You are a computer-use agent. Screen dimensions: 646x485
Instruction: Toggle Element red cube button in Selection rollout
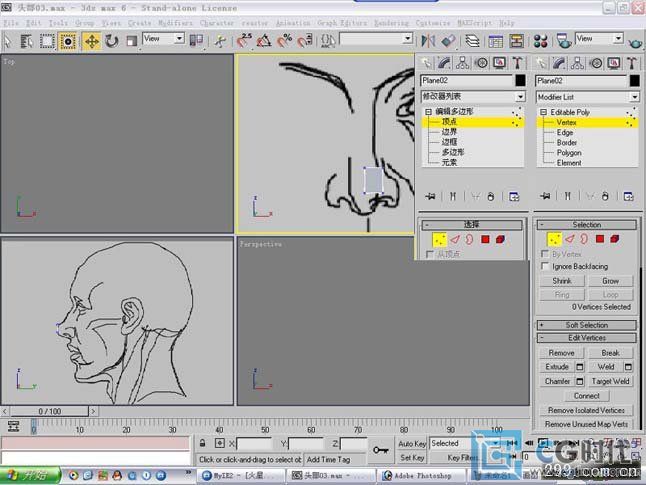[615, 239]
